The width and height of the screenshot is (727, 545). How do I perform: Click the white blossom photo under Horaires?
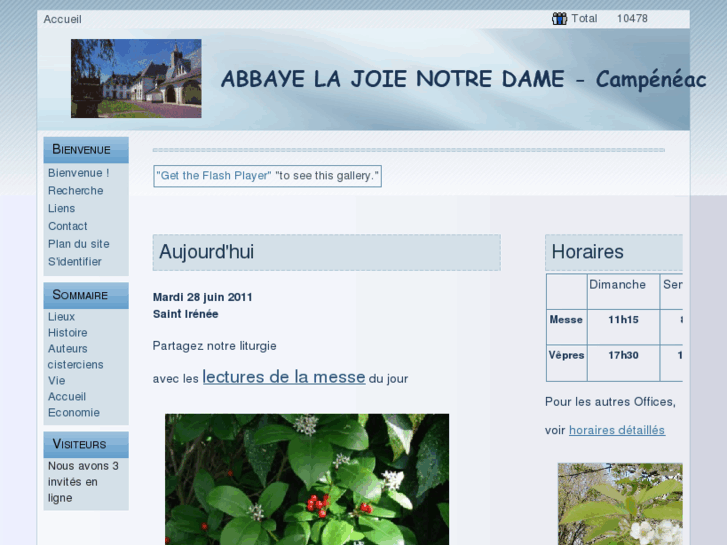tap(620, 504)
